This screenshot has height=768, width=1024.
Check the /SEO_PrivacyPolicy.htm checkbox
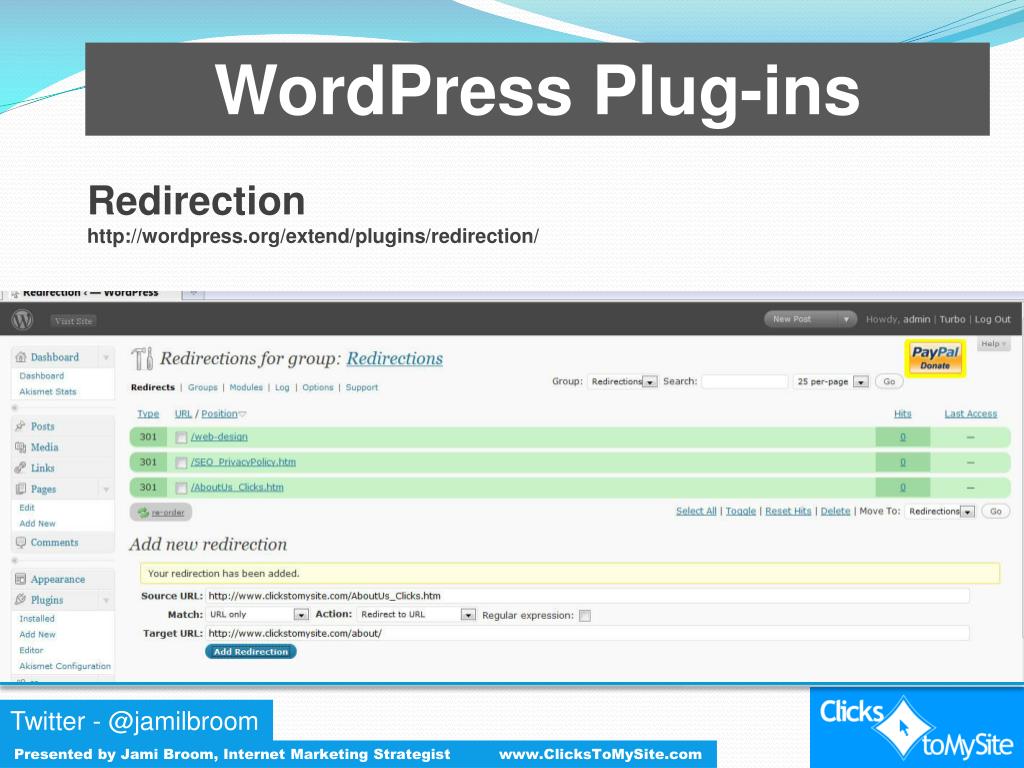[182, 463]
